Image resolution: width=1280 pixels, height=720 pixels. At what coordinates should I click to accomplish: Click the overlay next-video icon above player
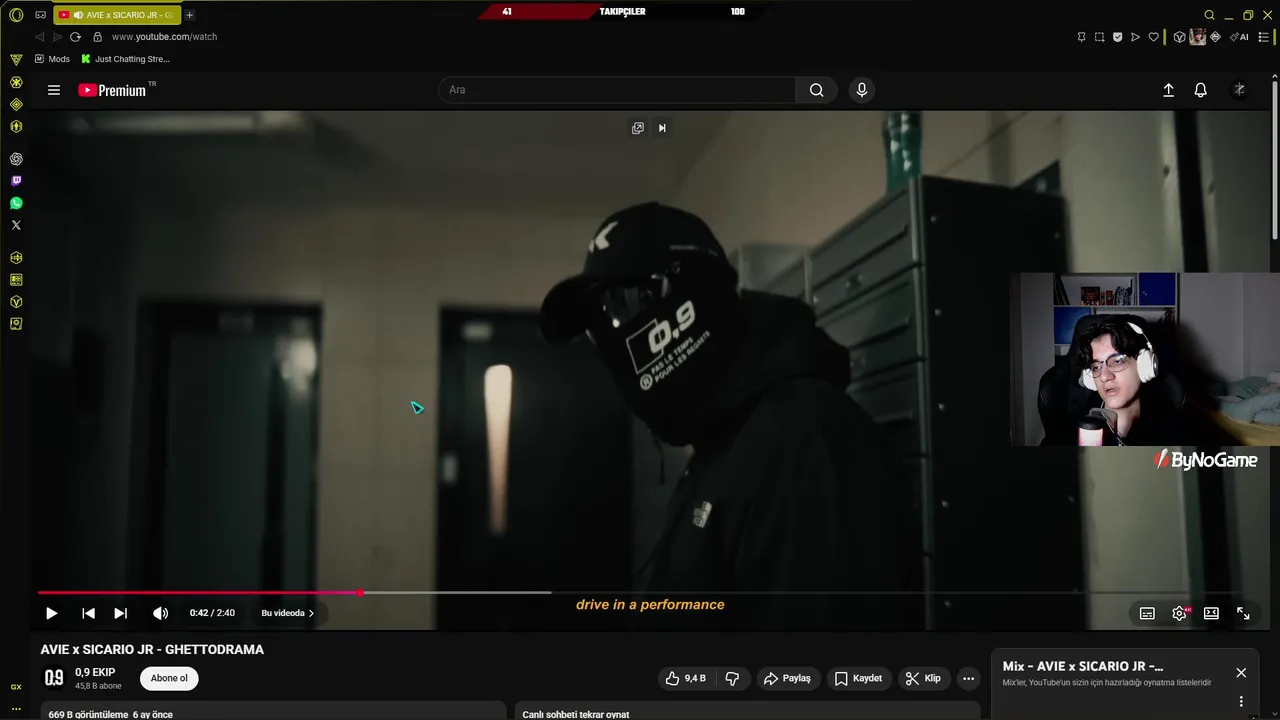click(662, 128)
